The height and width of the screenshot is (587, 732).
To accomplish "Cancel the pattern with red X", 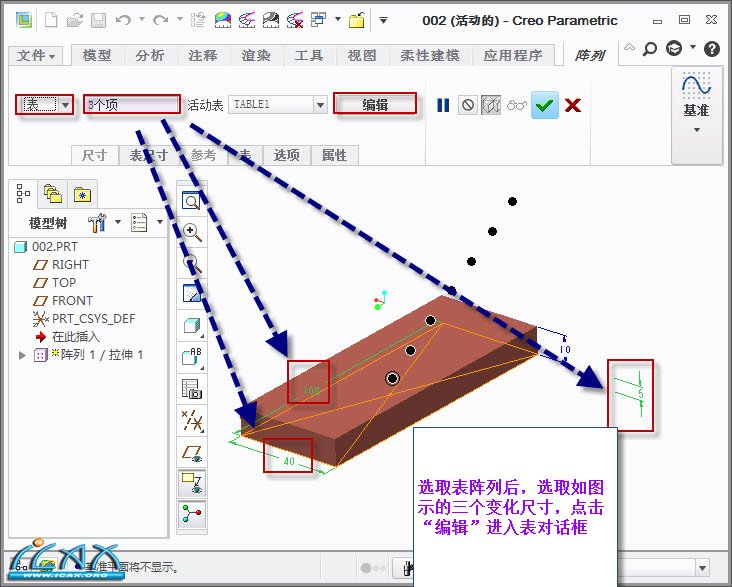I will tap(573, 105).
